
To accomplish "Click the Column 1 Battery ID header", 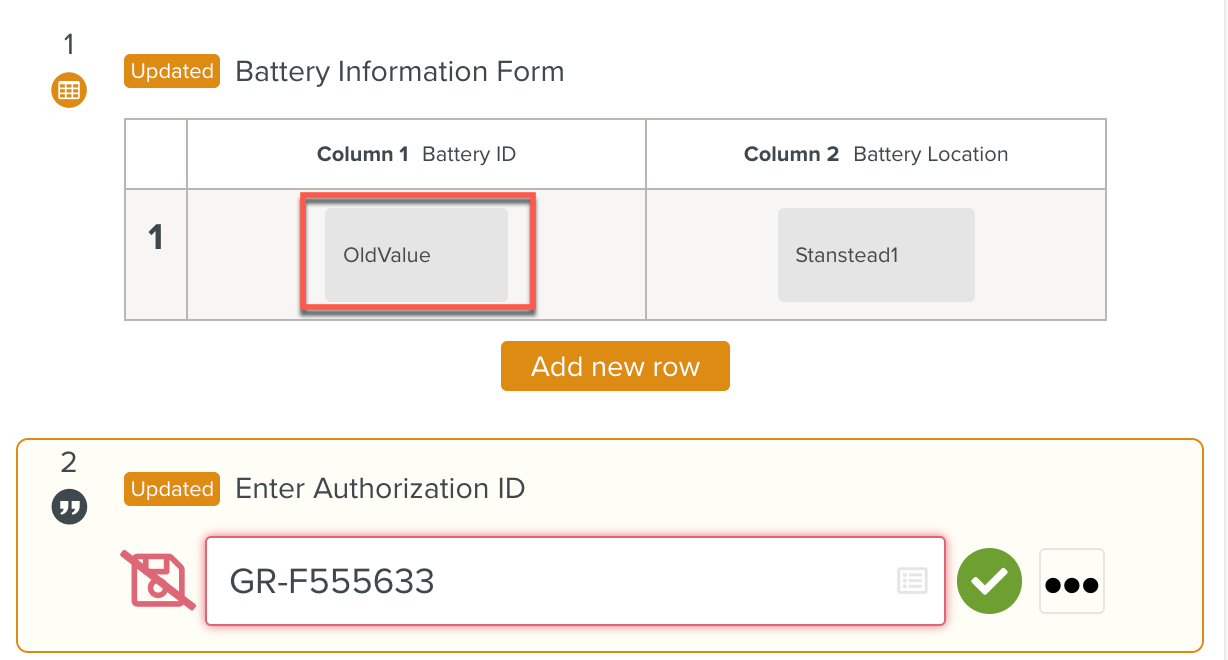I will point(416,154).
